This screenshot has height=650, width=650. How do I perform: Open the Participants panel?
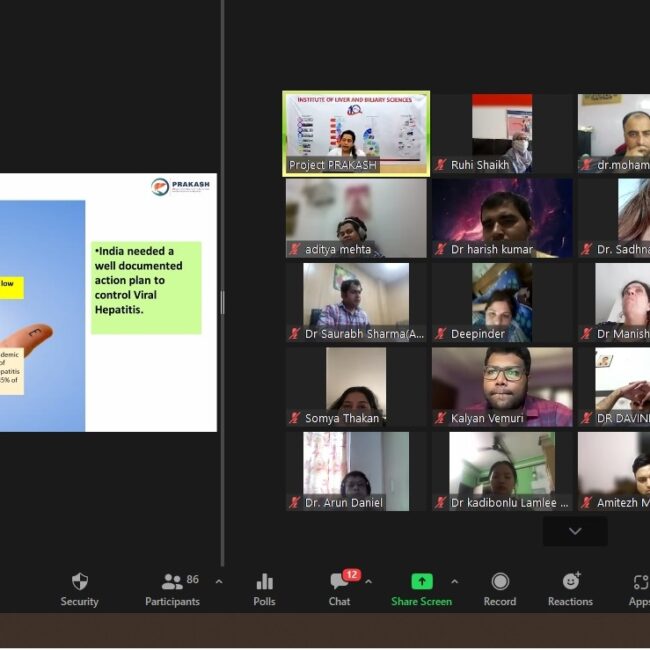click(173, 589)
